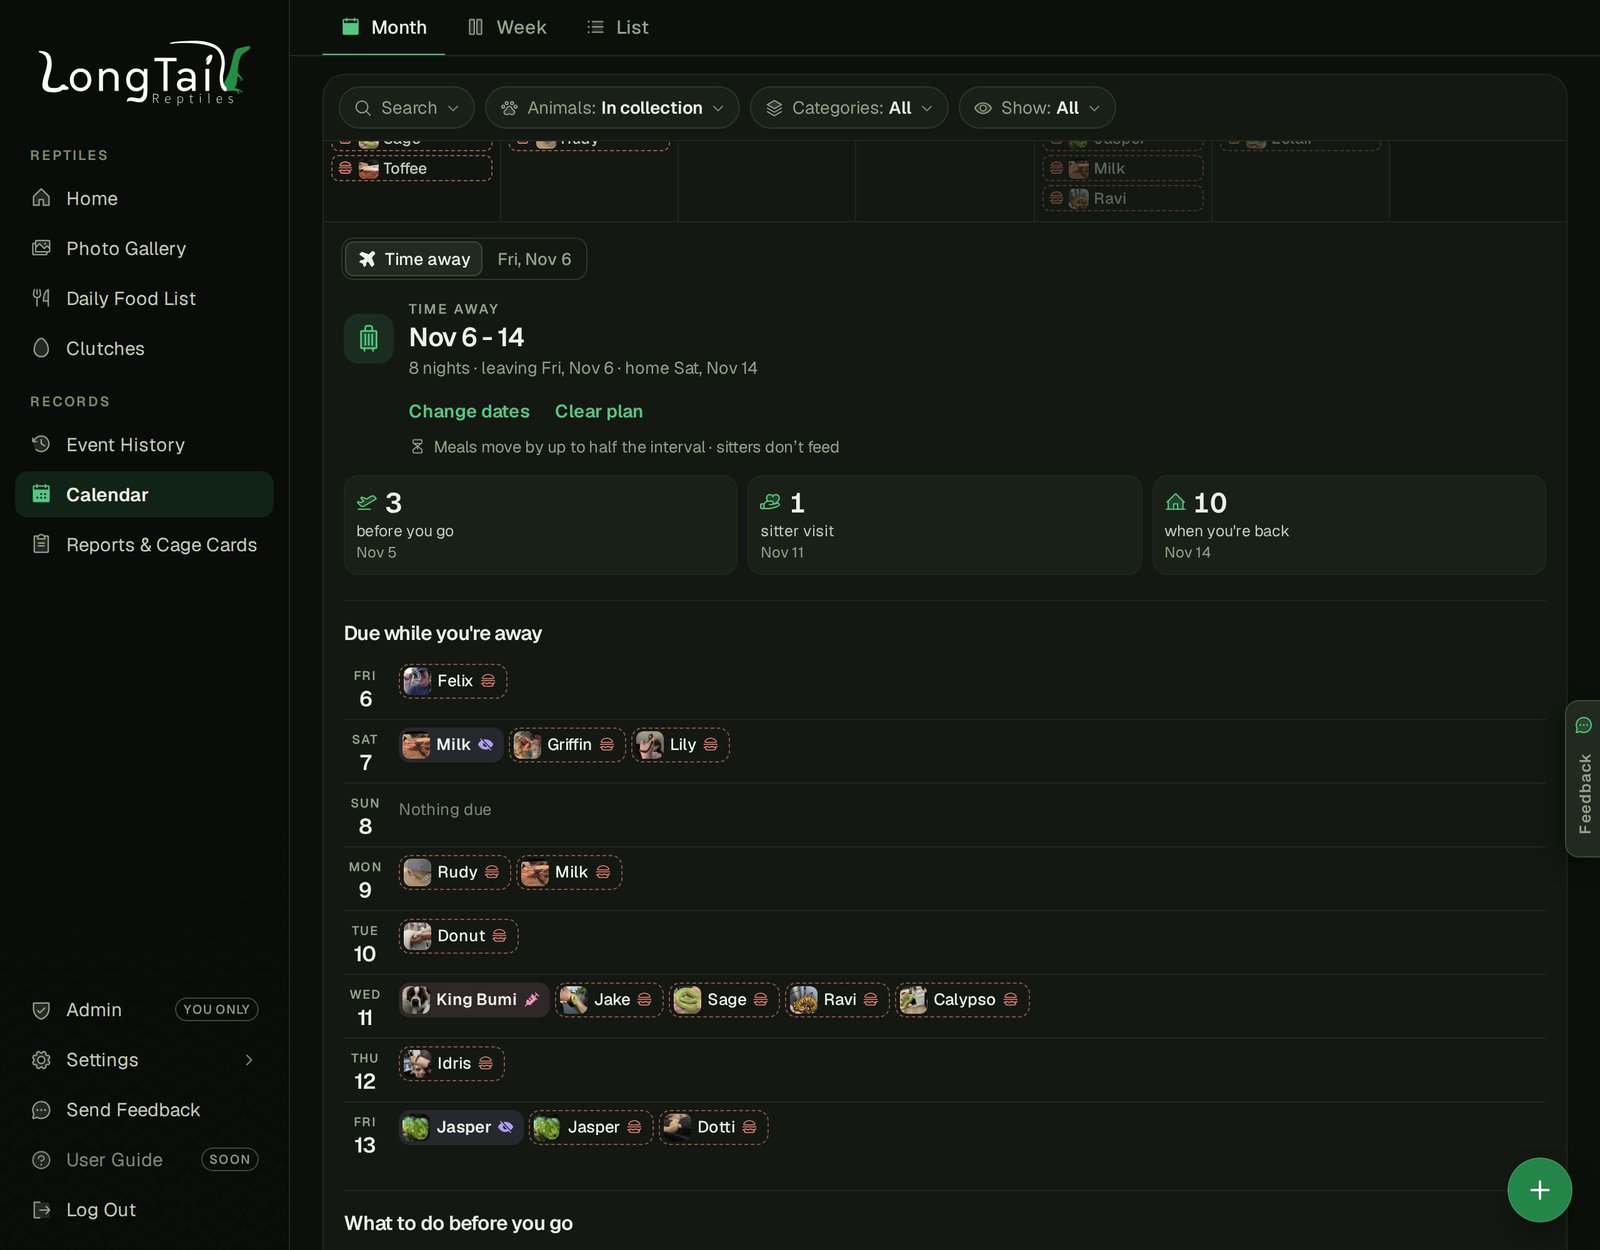Select Donut chip on Tuesday 10
This screenshot has width=1600, height=1250.
(x=458, y=936)
